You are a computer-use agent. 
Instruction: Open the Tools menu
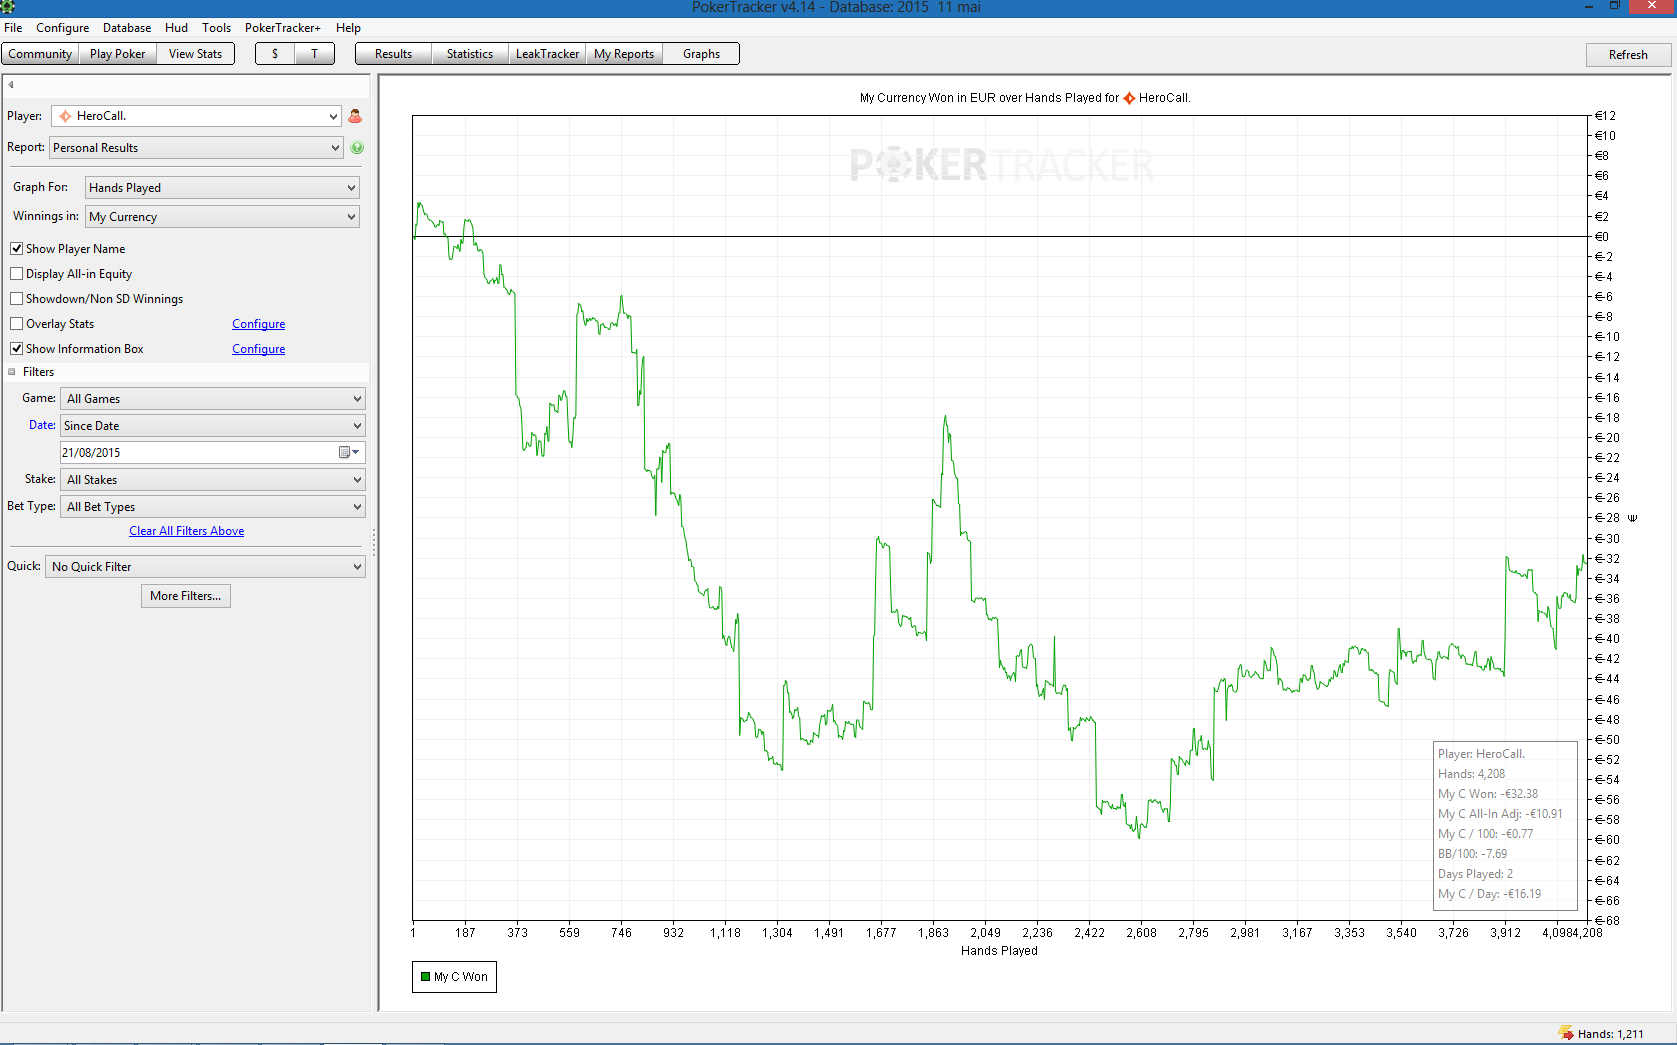217,28
